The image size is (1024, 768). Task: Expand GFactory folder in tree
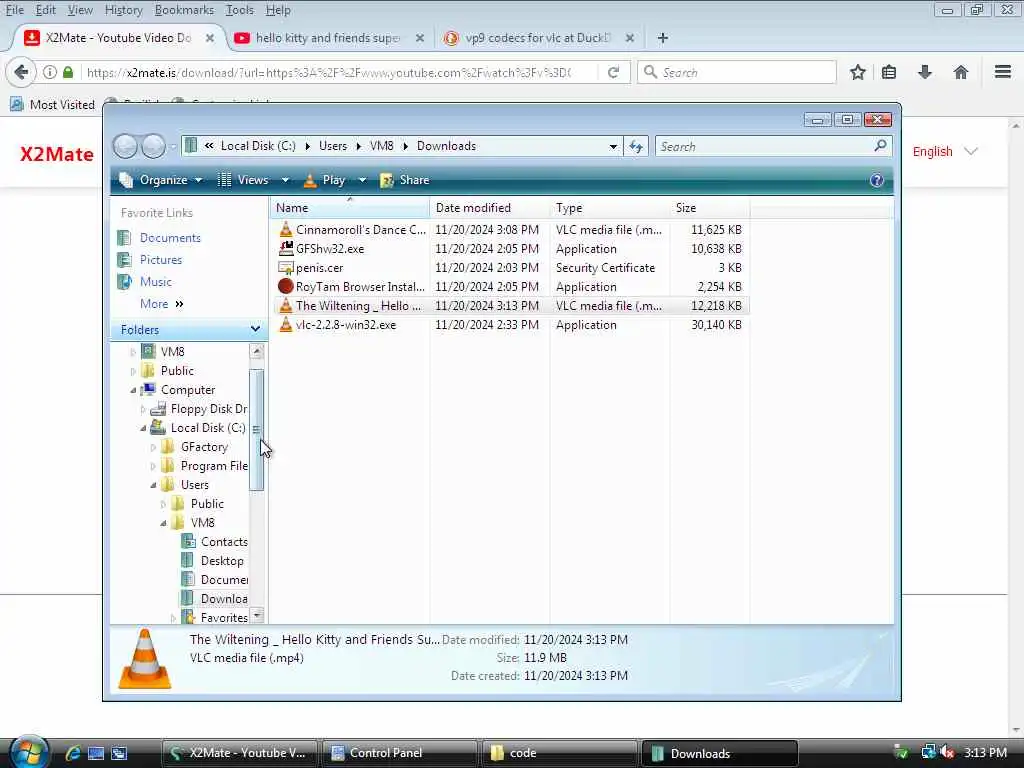[x=153, y=447]
